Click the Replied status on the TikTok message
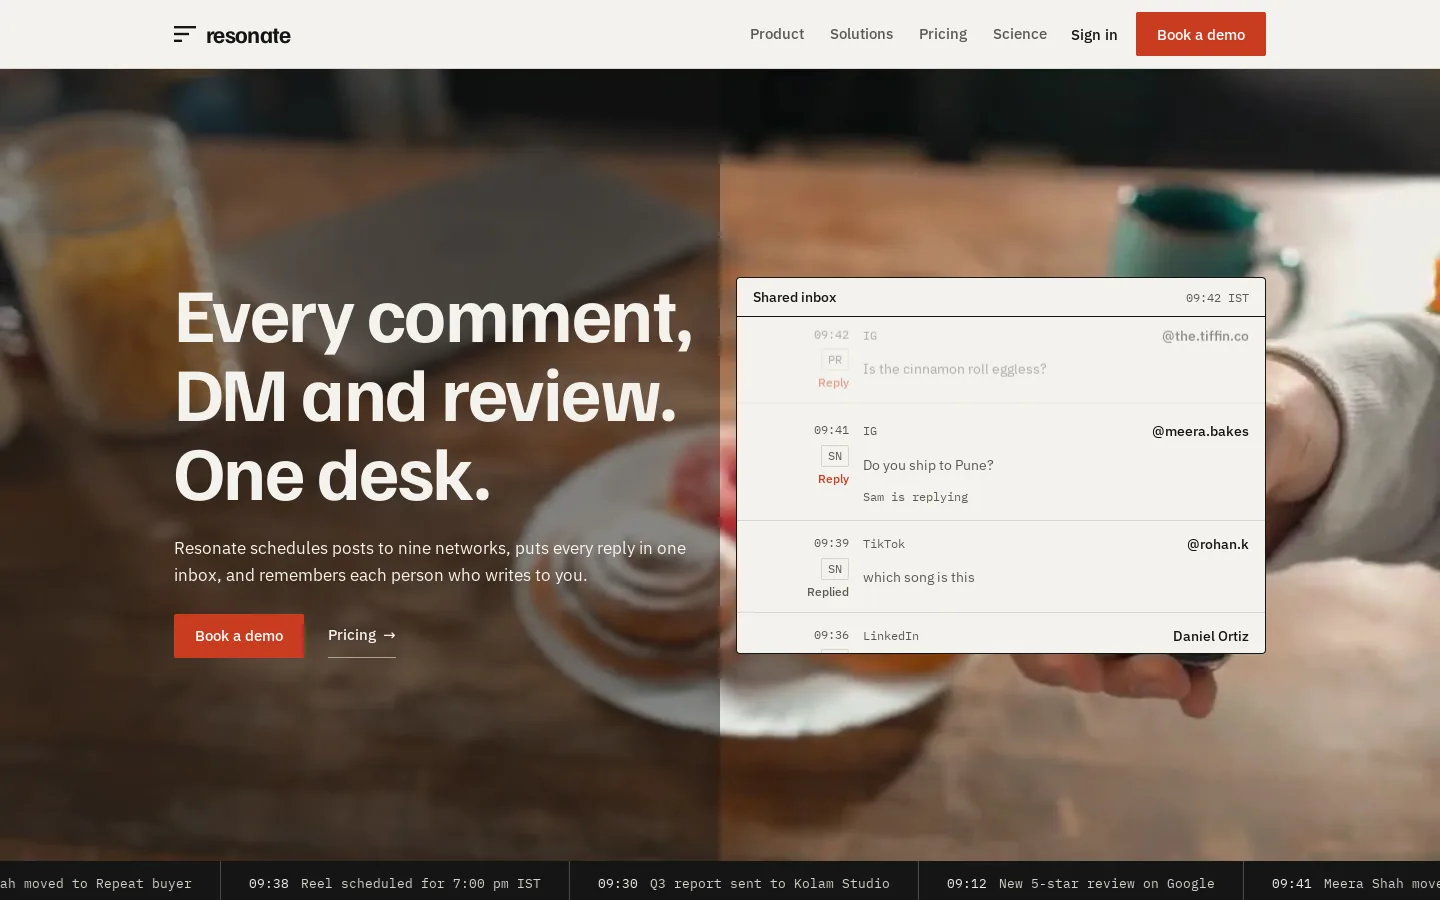1440x900 pixels. coord(828,592)
